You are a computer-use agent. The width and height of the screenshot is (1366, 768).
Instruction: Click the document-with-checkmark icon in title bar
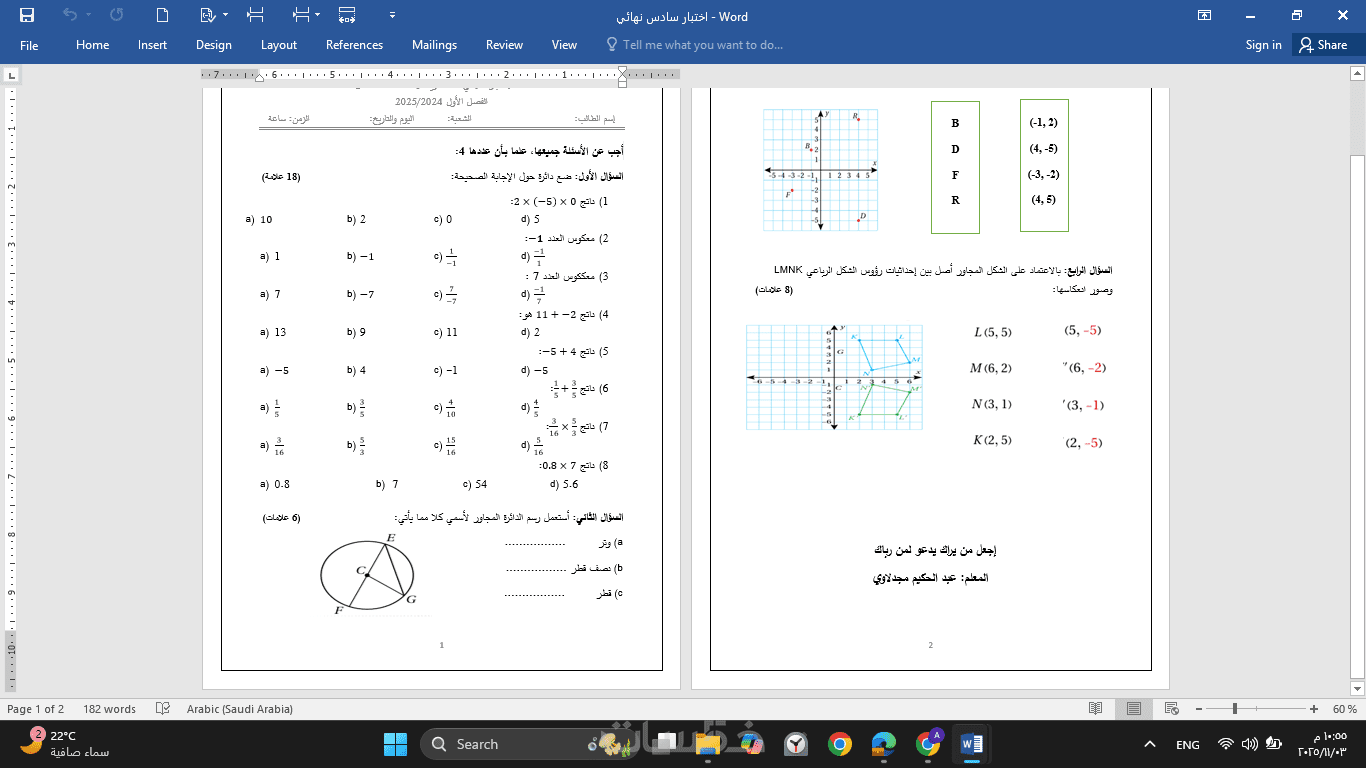[x=208, y=16]
